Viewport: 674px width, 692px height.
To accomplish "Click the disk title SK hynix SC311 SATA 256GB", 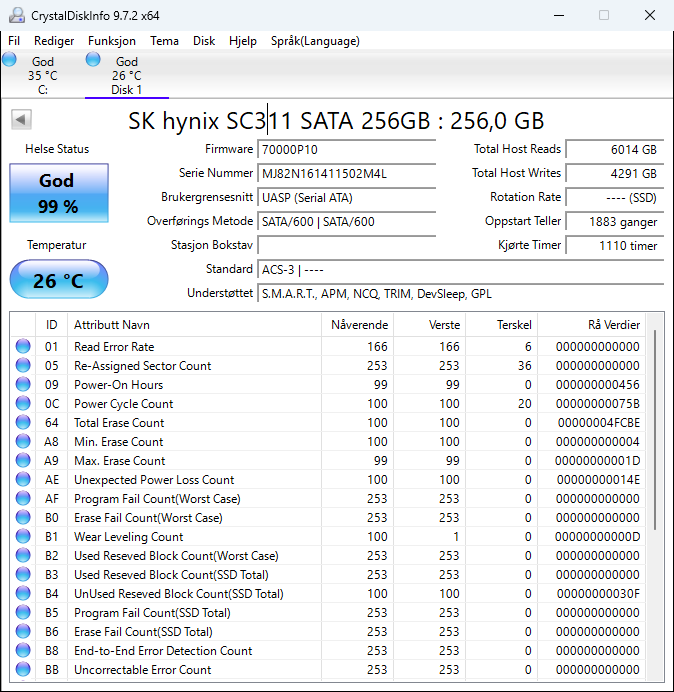I will click(336, 120).
